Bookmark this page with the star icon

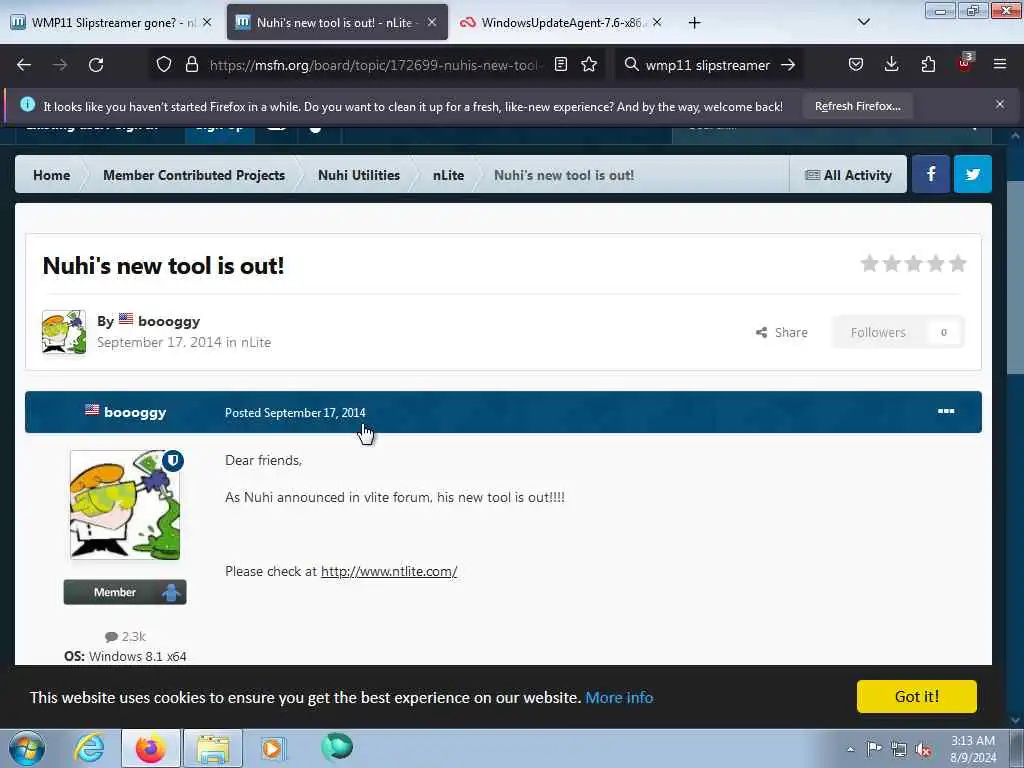[589, 64]
